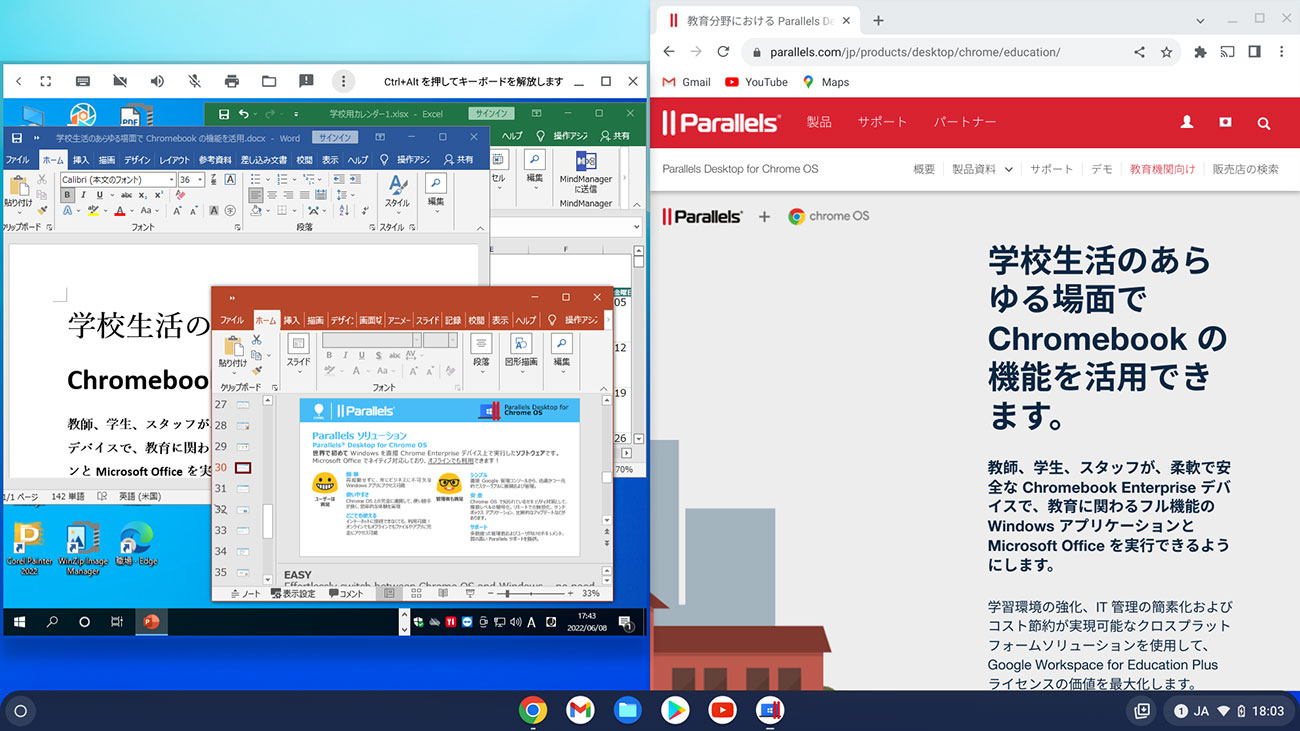Select slide 31 thumbnail in PowerPoint

(243, 488)
